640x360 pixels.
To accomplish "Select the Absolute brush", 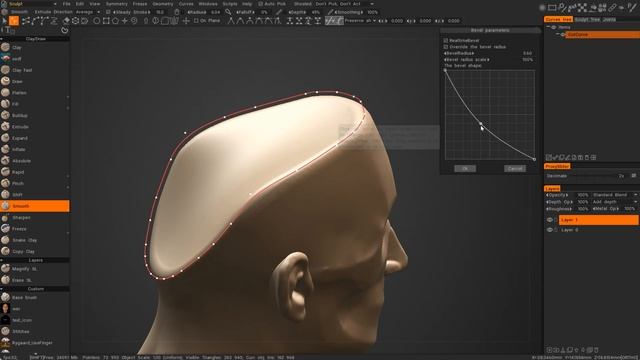I will (x=35, y=161).
